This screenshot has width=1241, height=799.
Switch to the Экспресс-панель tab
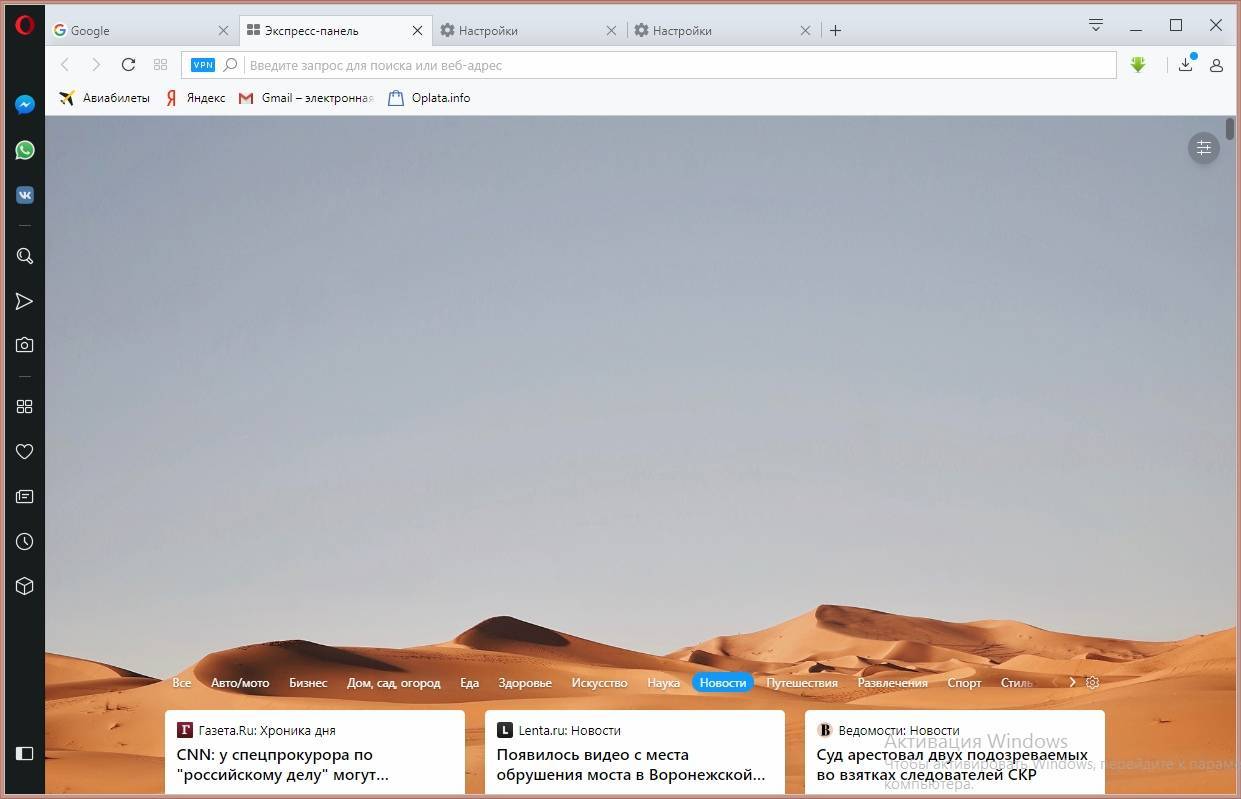coord(336,31)
